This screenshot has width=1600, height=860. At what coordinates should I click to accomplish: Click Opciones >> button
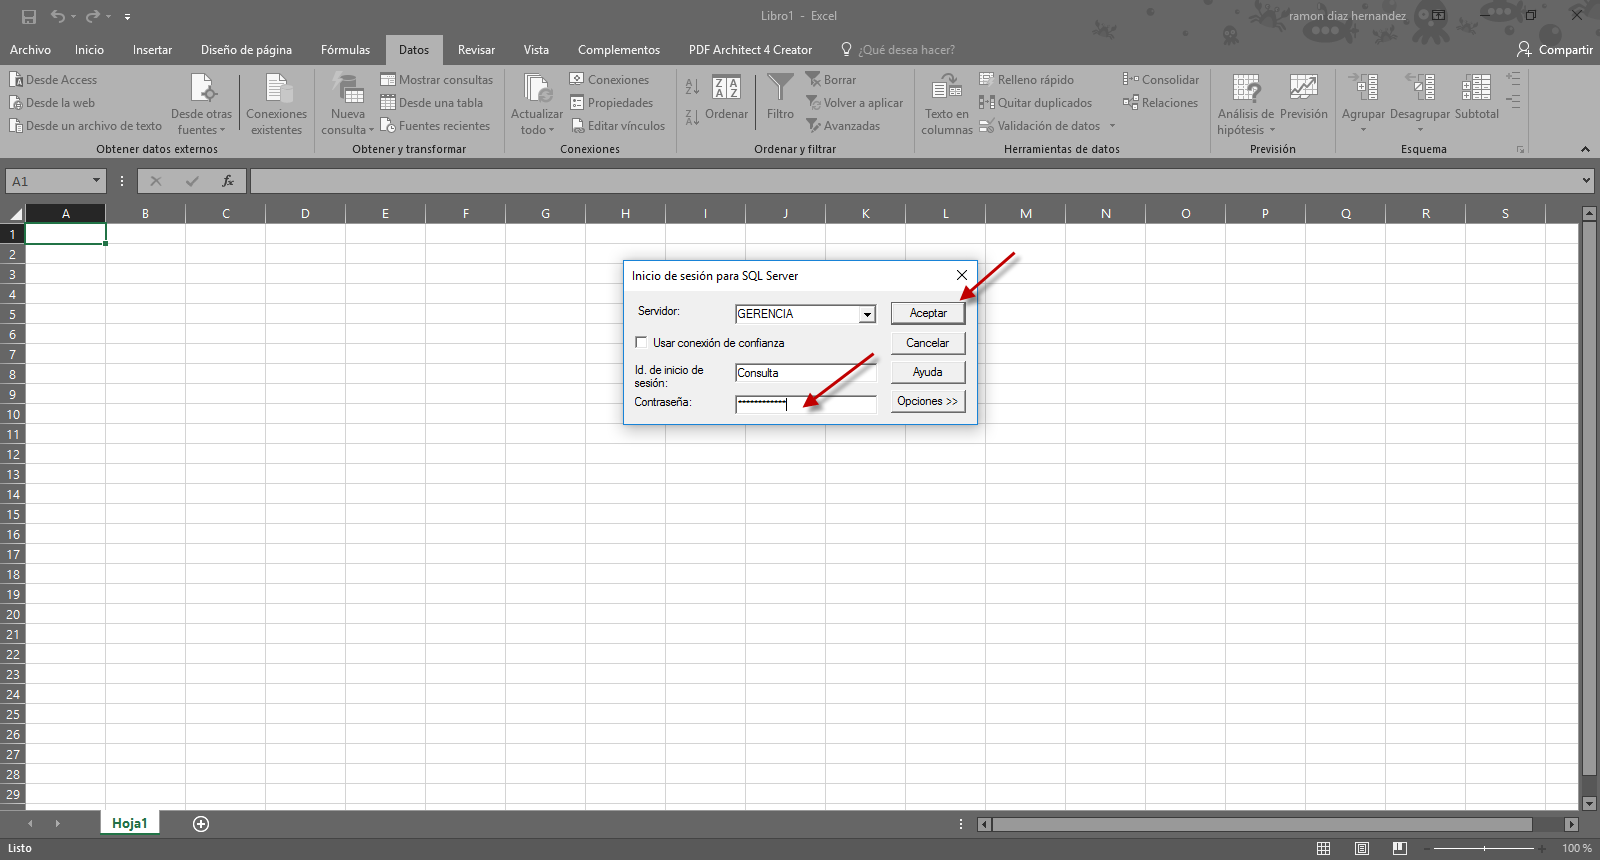click(928, 401)
